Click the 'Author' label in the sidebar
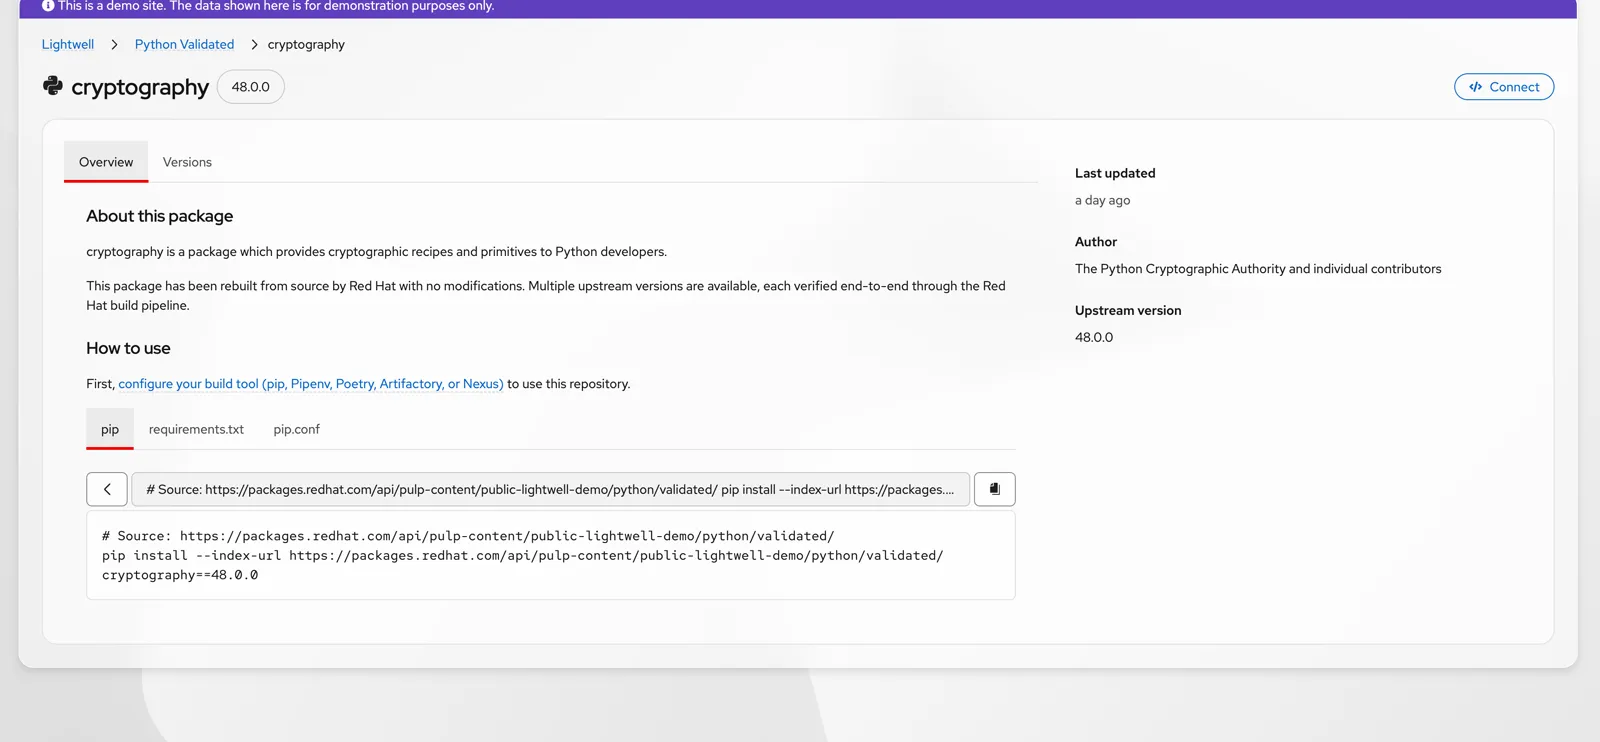 click(1096, 242)
